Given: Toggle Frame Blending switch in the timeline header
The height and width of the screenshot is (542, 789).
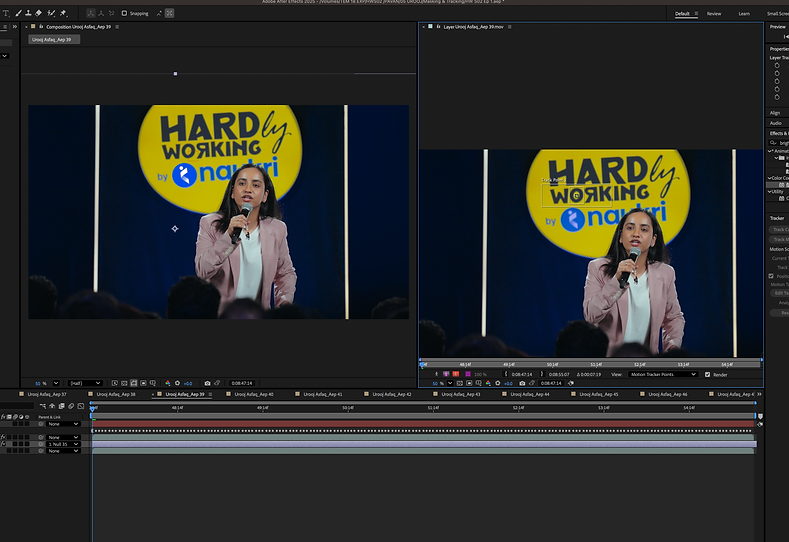Looking at the screenshot, I should tap(61, 406).
